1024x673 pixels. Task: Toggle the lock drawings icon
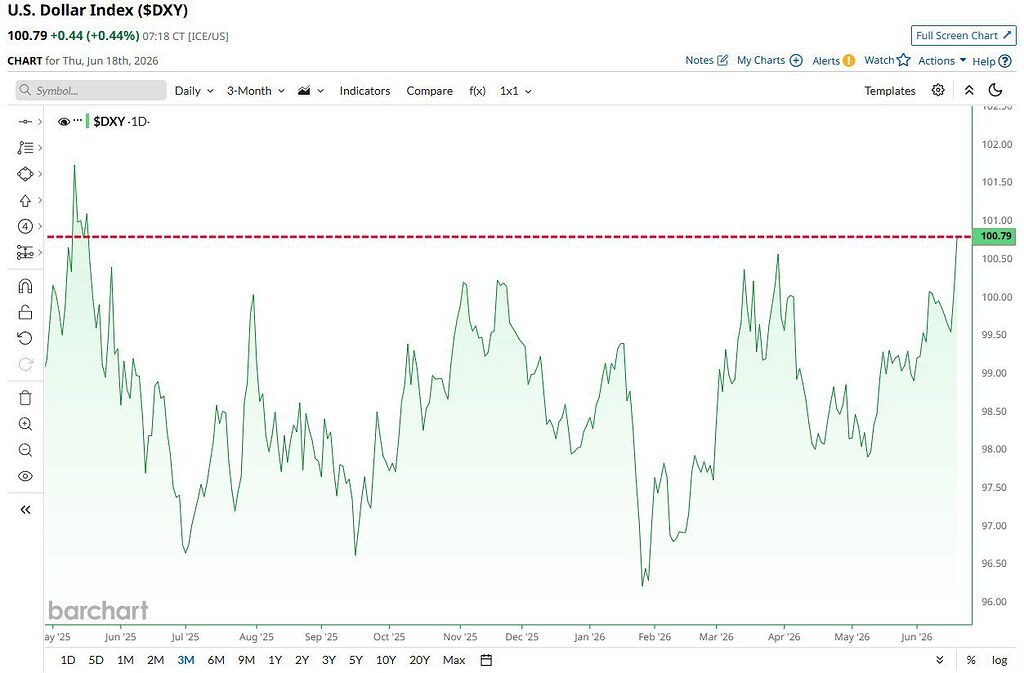click(x=25, y=312)
